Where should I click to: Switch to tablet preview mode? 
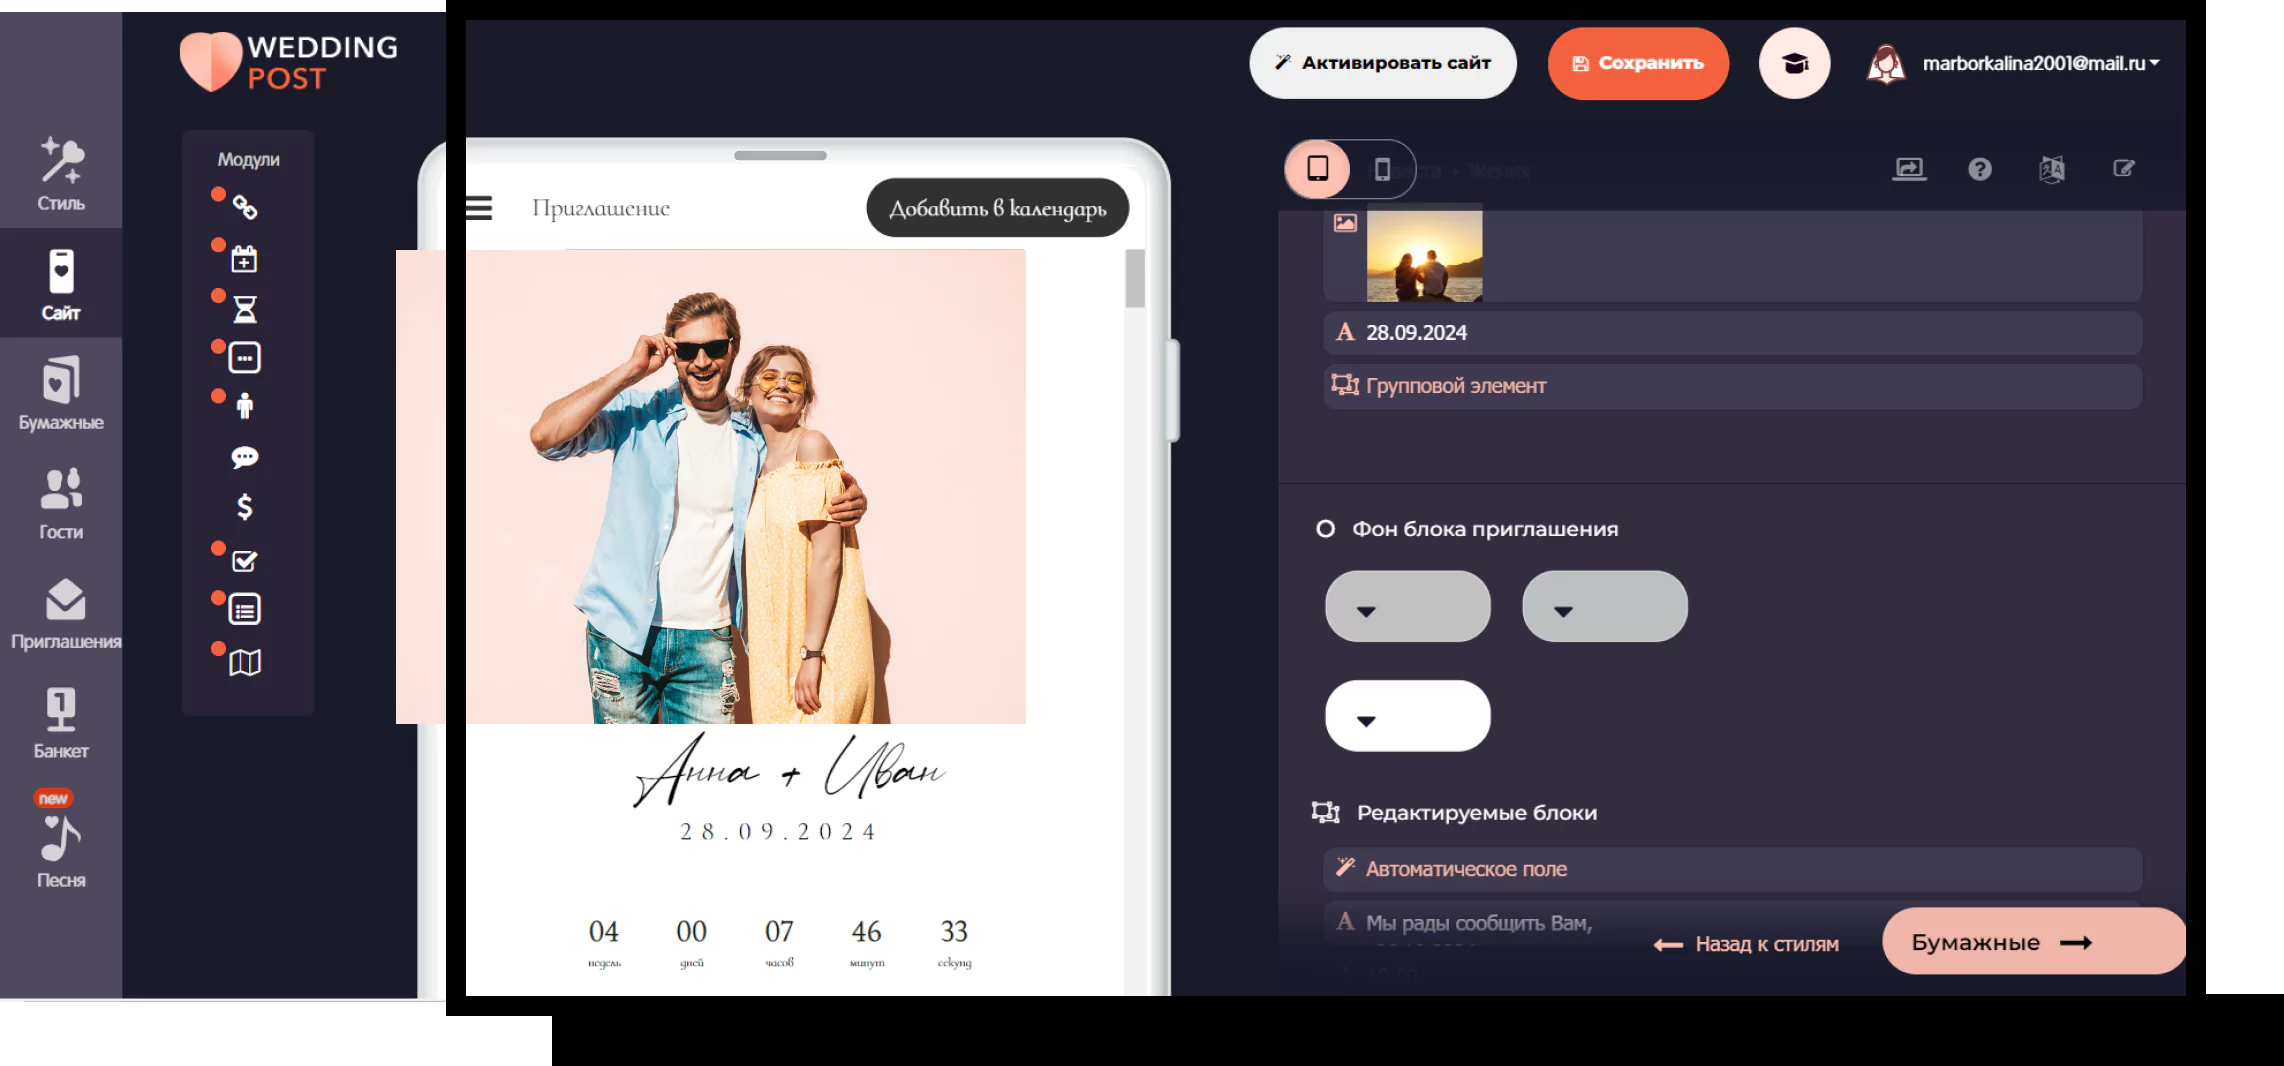(x=1318, y=169)
